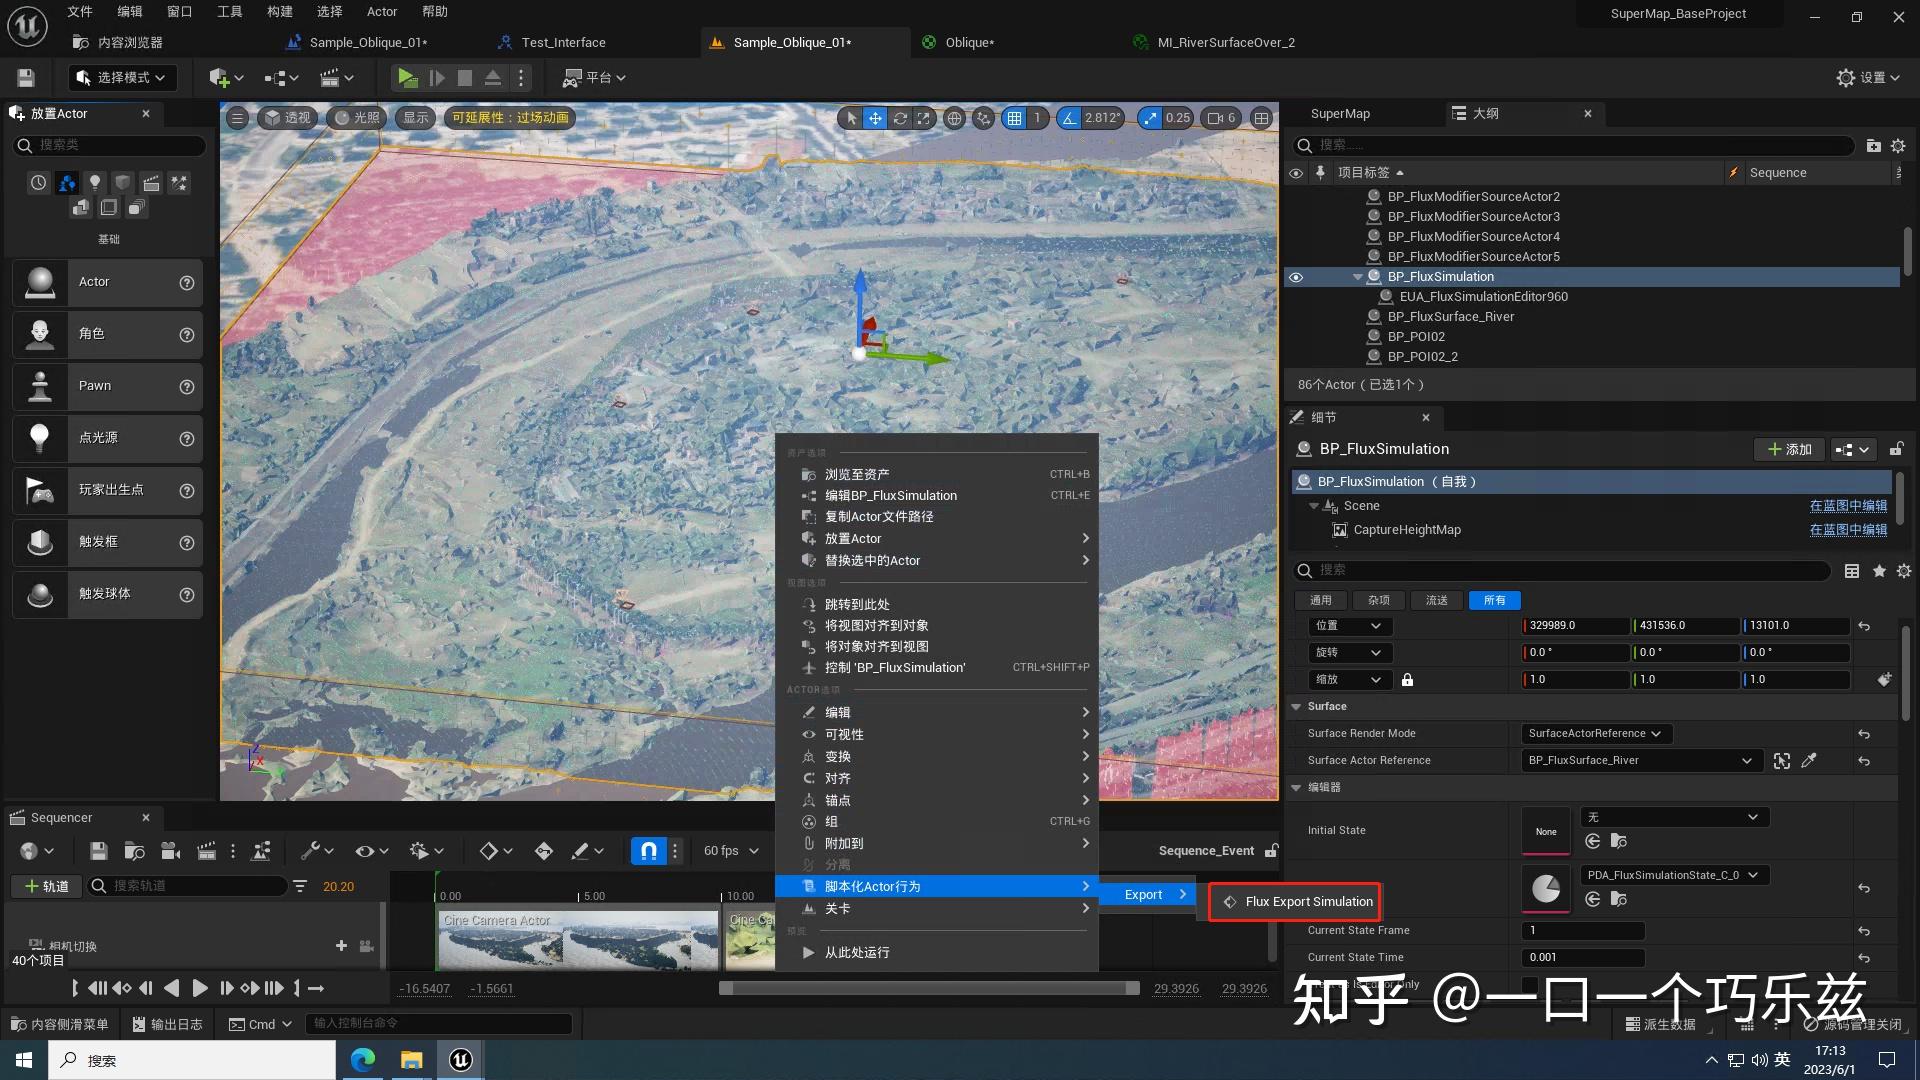
Task: Toggle grid snapping icon in viewport toolbar
Action: [x=1014, y=118]
